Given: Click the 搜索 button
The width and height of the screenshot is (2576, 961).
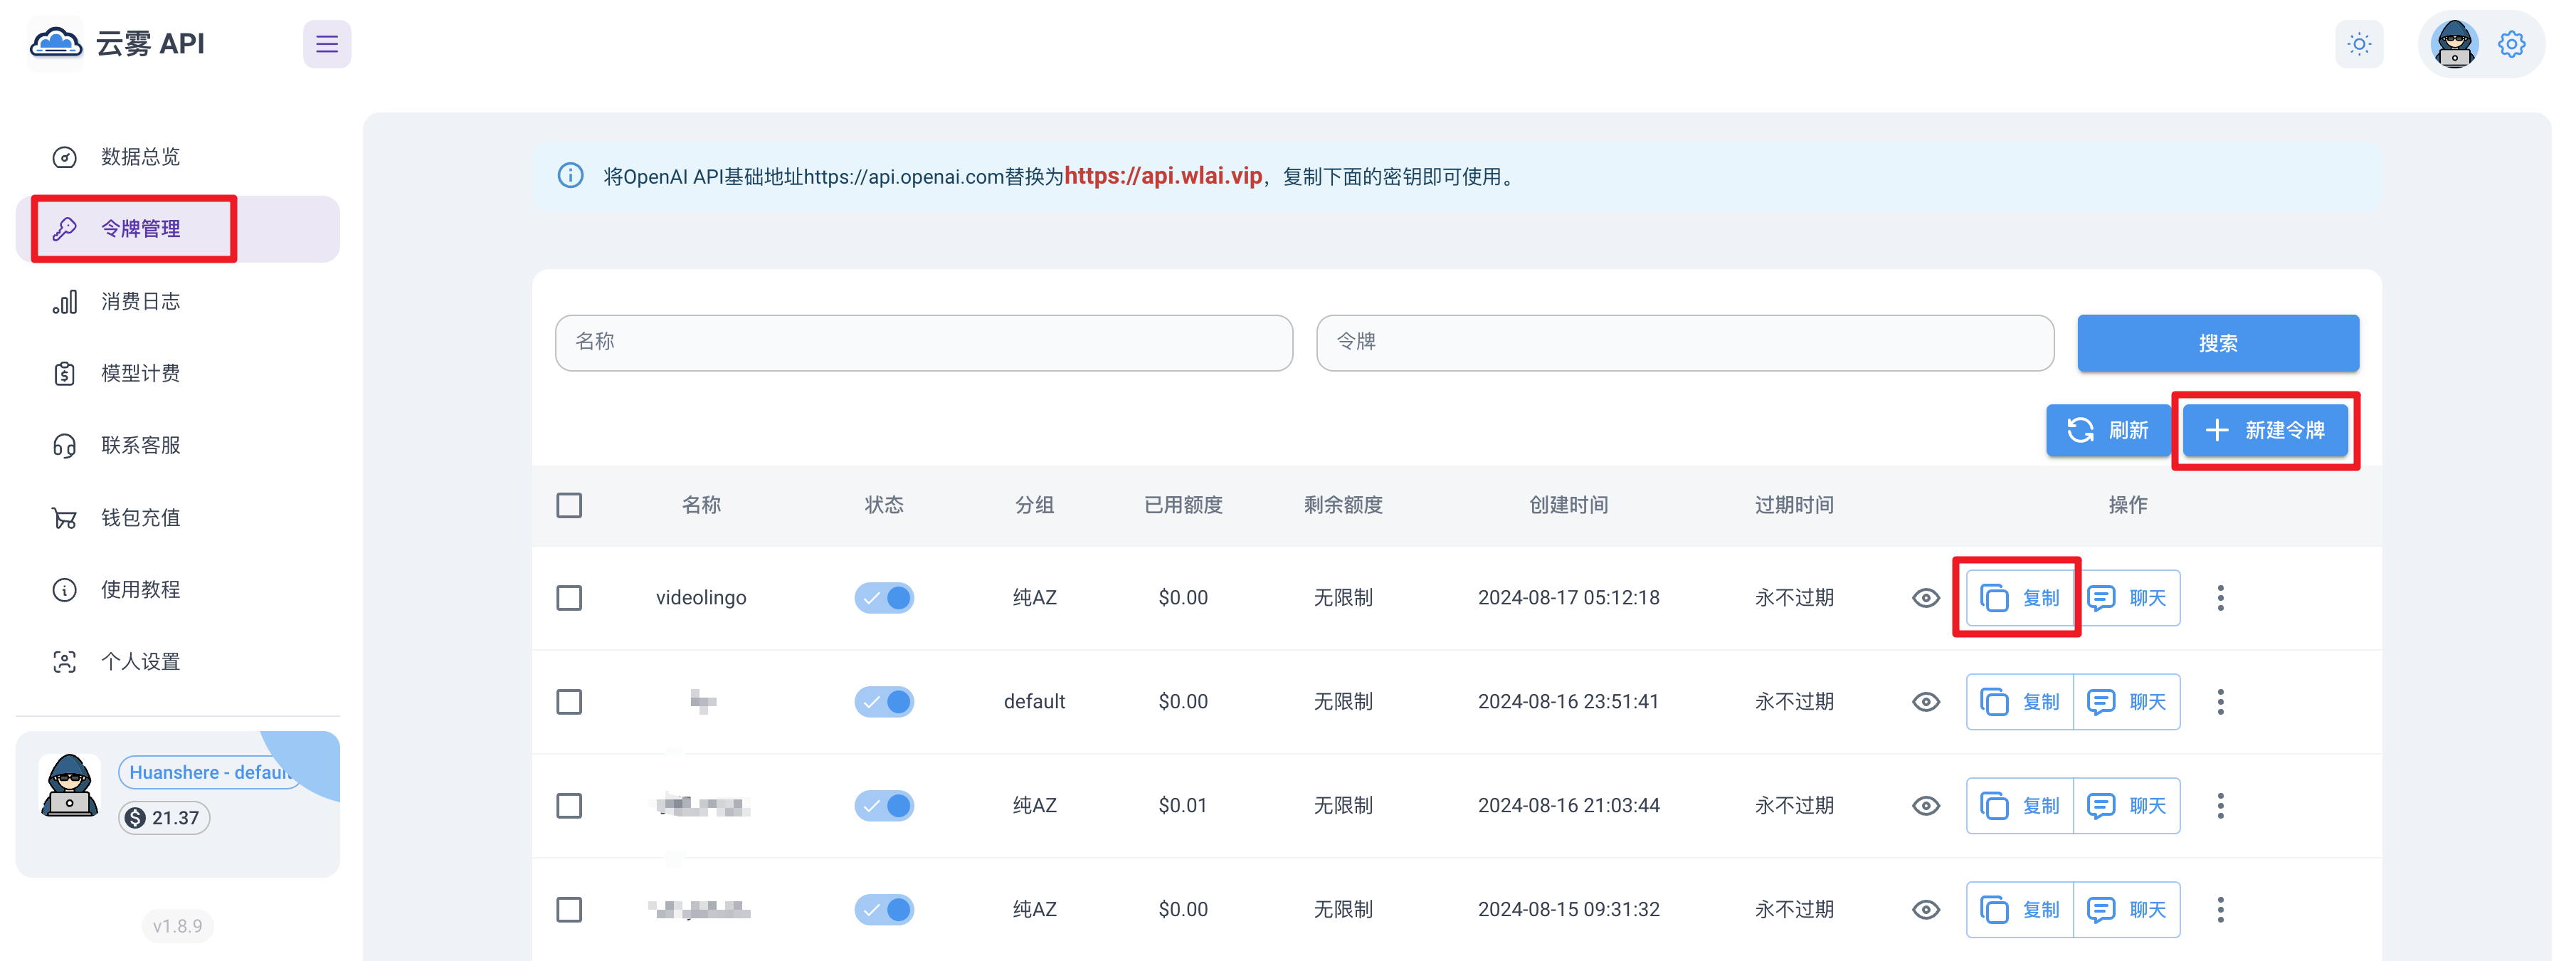Looking at the screenshot, I should tap(2218, 343).
